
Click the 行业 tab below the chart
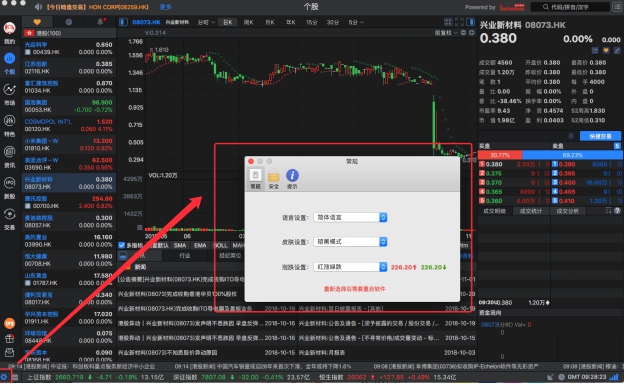pos(185,256)
